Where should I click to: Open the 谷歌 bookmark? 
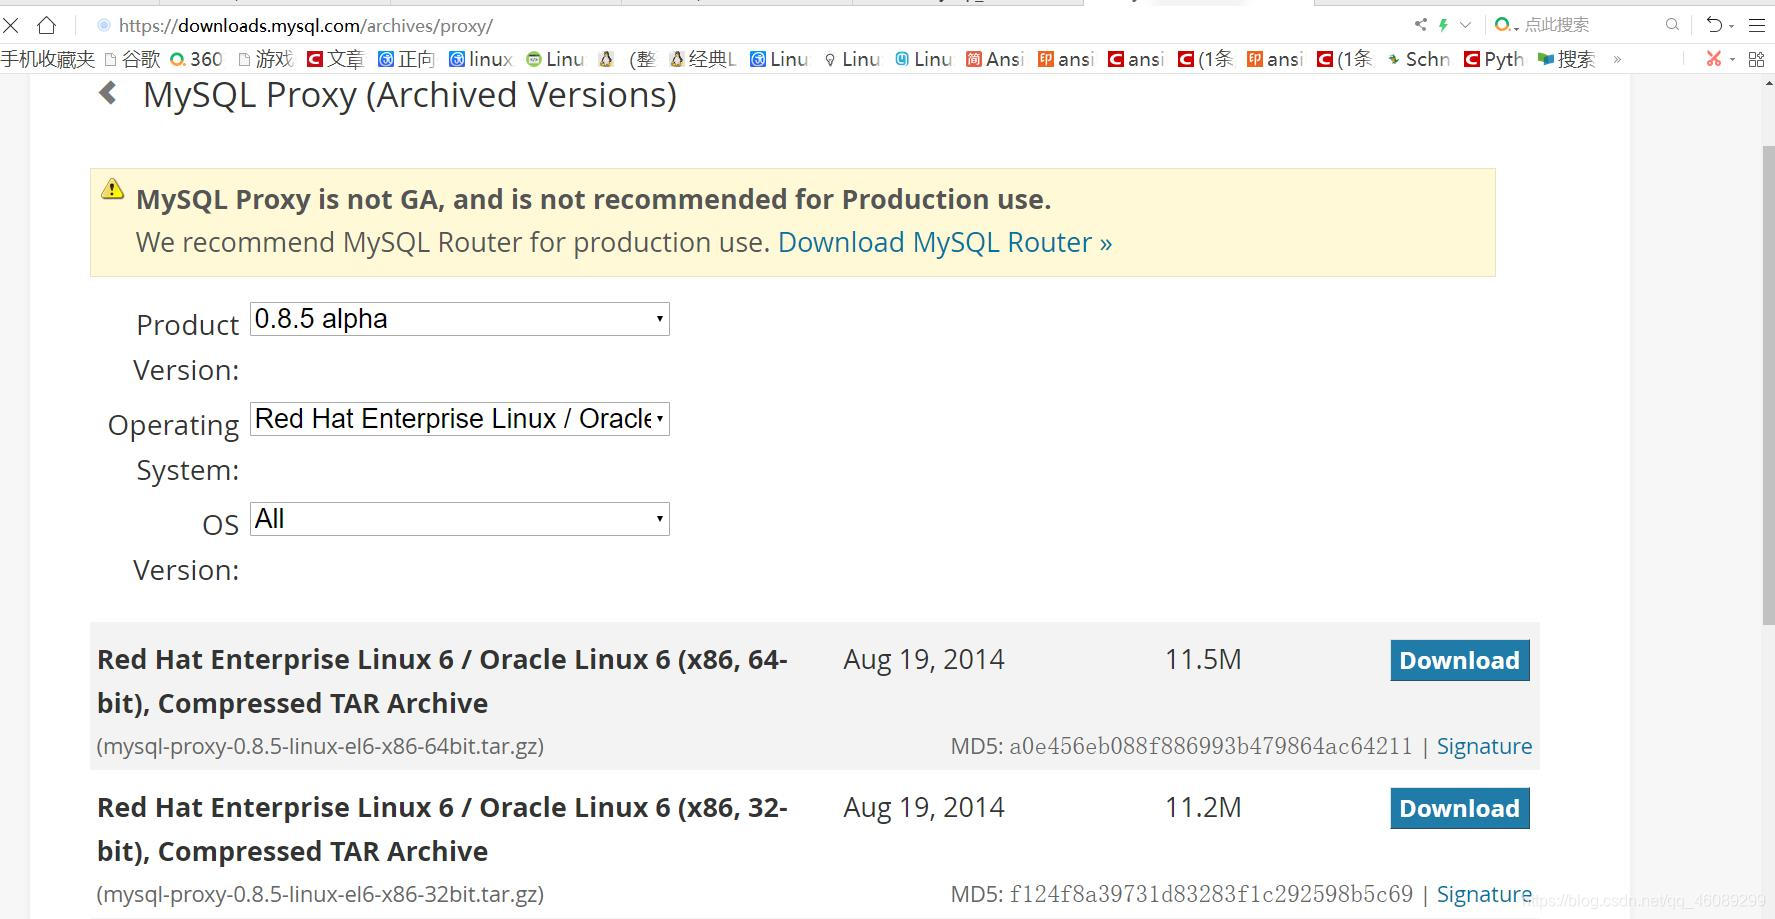pyautogui.click(x=132, y=59)
